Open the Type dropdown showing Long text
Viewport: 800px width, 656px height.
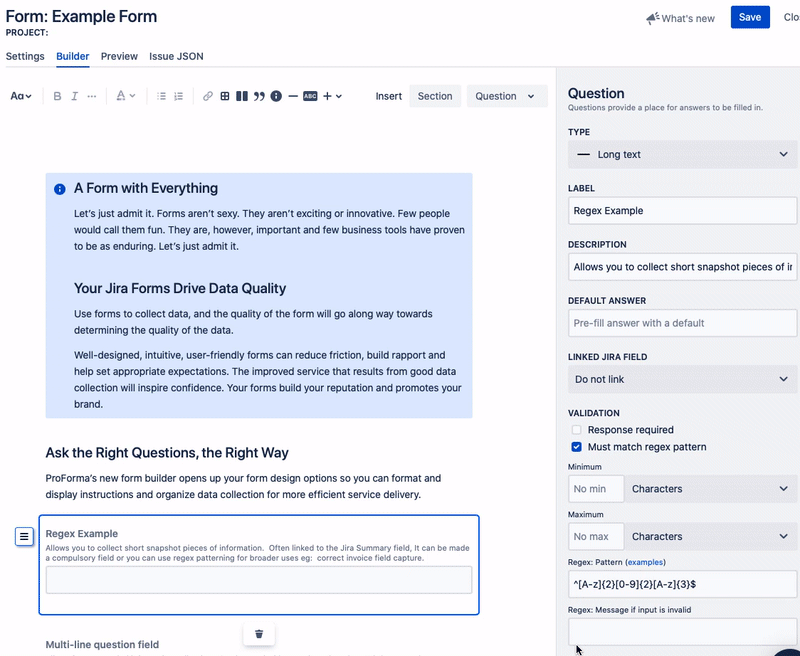(682, 154)
